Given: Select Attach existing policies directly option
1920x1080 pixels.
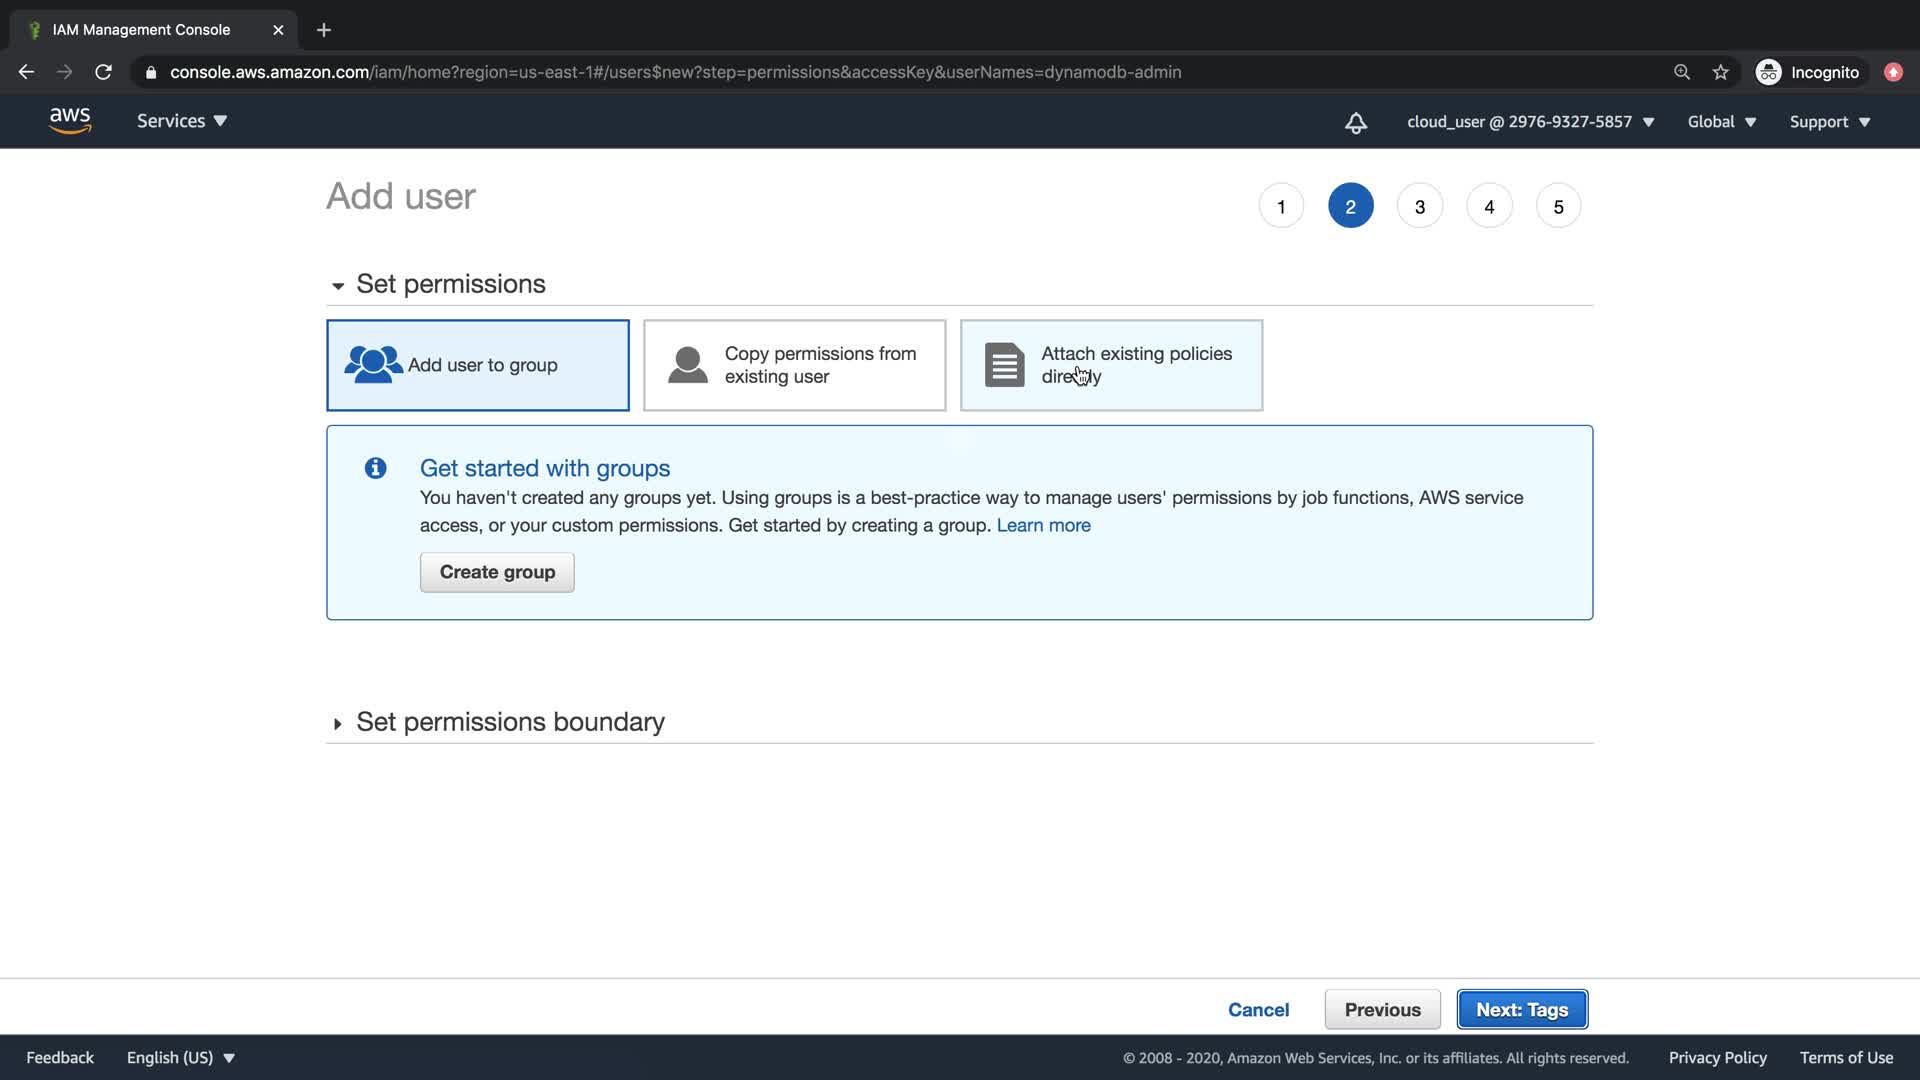Looking at the screenshot, I should 1111,365.
